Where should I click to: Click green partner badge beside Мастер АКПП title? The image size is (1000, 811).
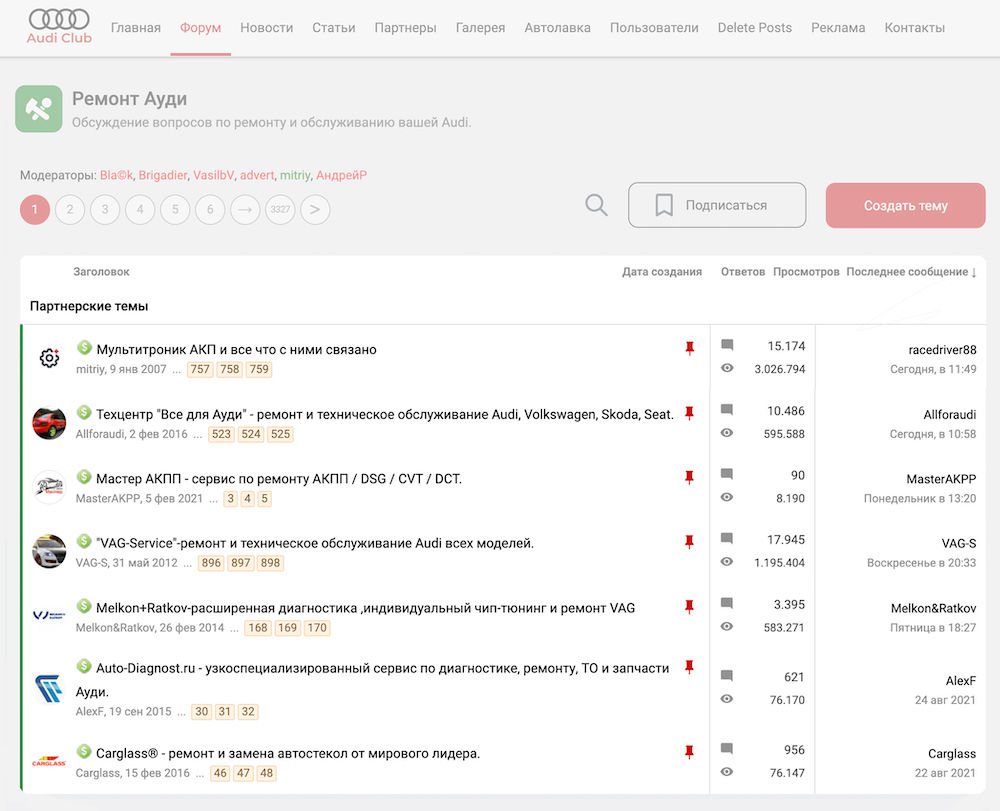click(84, 477)
